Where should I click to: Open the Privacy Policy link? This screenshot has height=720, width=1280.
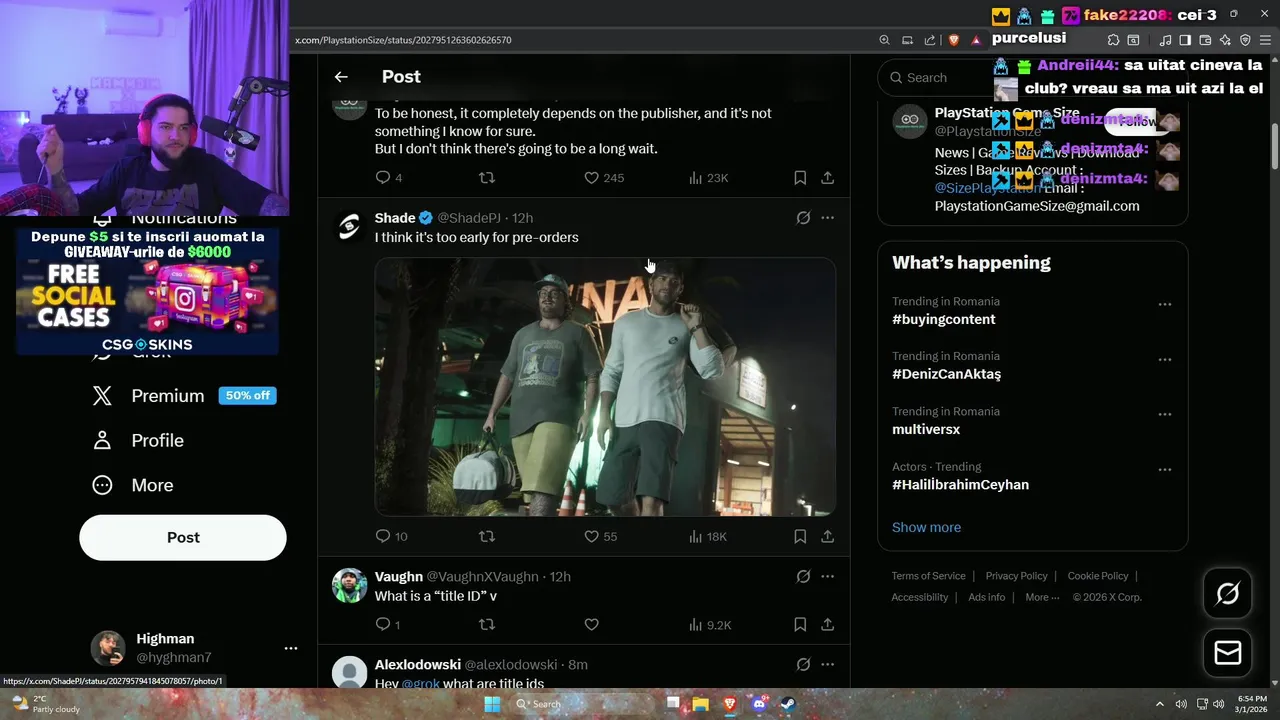(1016, 576)
